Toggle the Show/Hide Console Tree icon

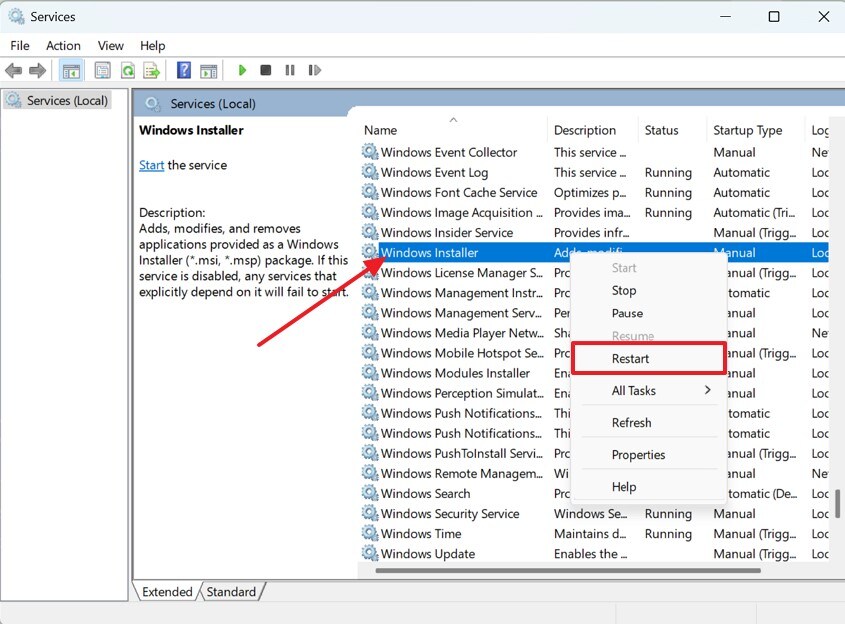(x=71, y=71)
